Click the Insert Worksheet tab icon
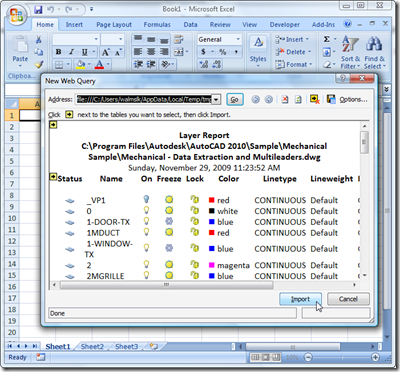 point(153,346)
